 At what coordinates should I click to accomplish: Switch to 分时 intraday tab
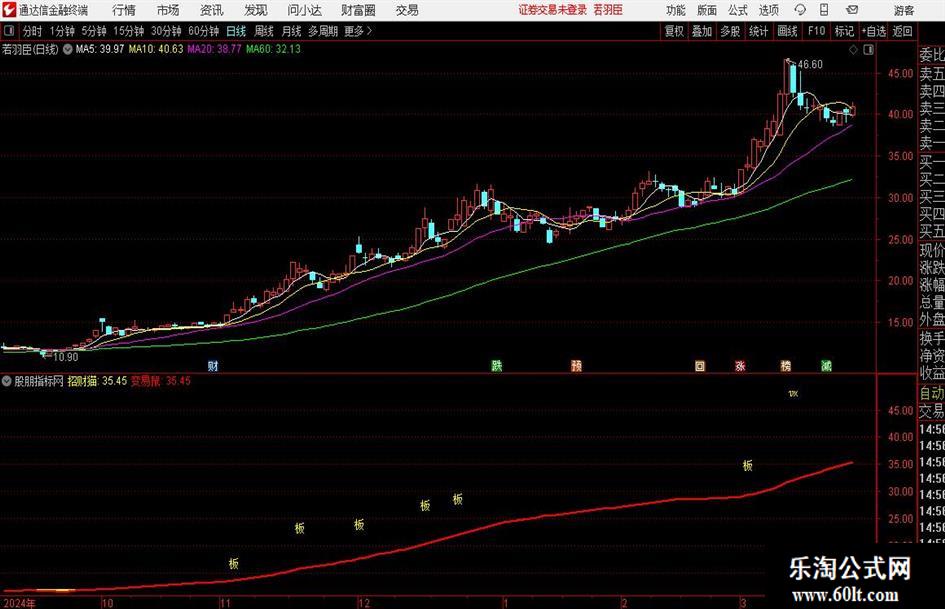pyautogui.click(x=32, y=31)
